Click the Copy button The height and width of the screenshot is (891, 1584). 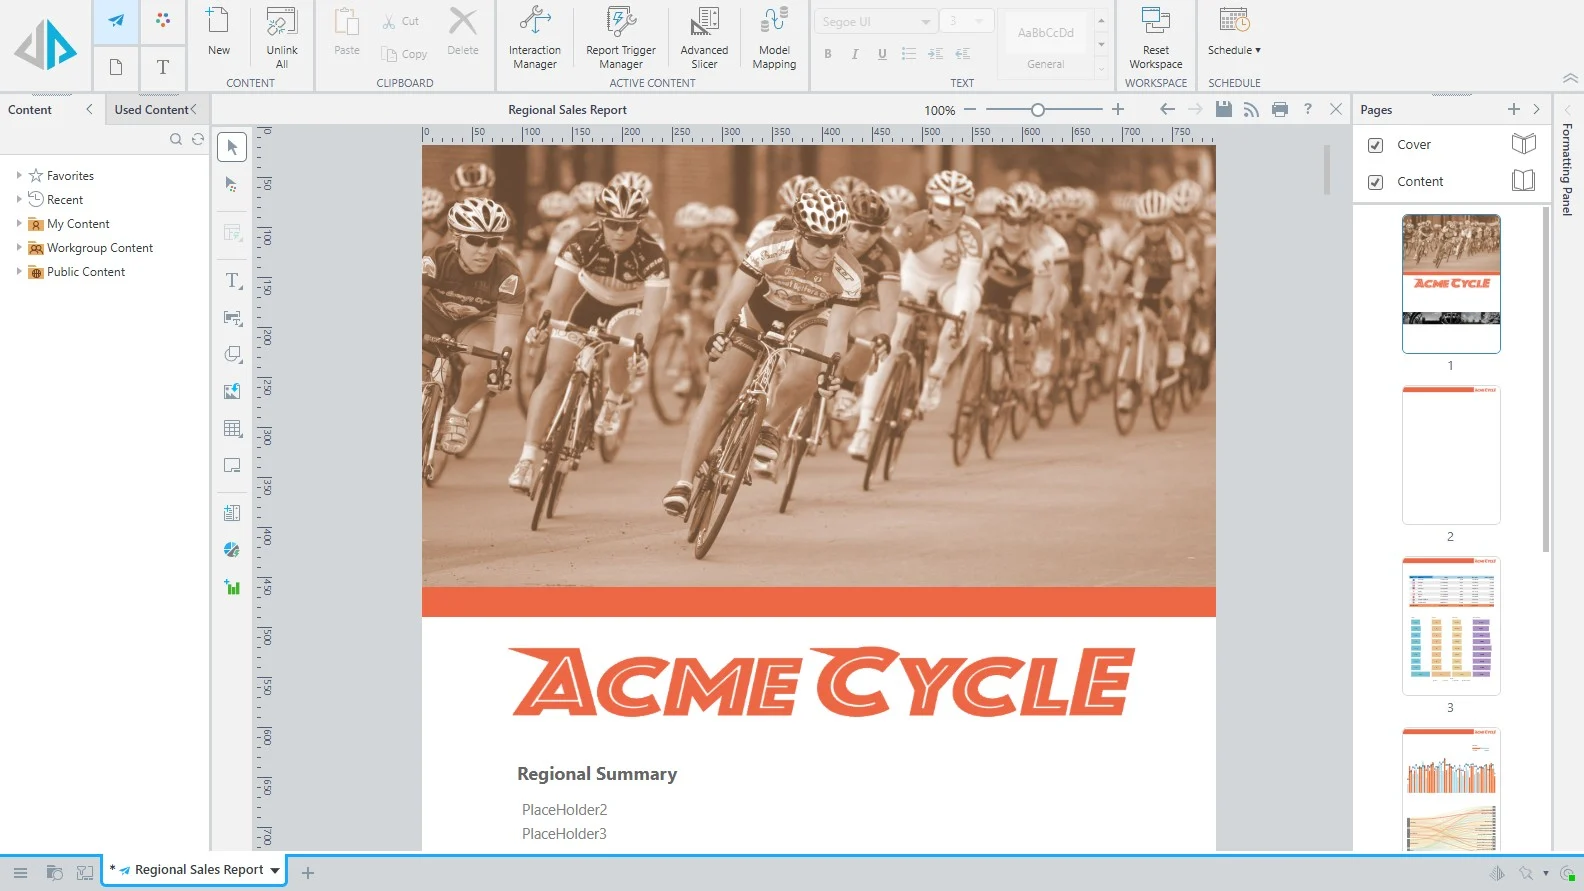tap(404, 54)
